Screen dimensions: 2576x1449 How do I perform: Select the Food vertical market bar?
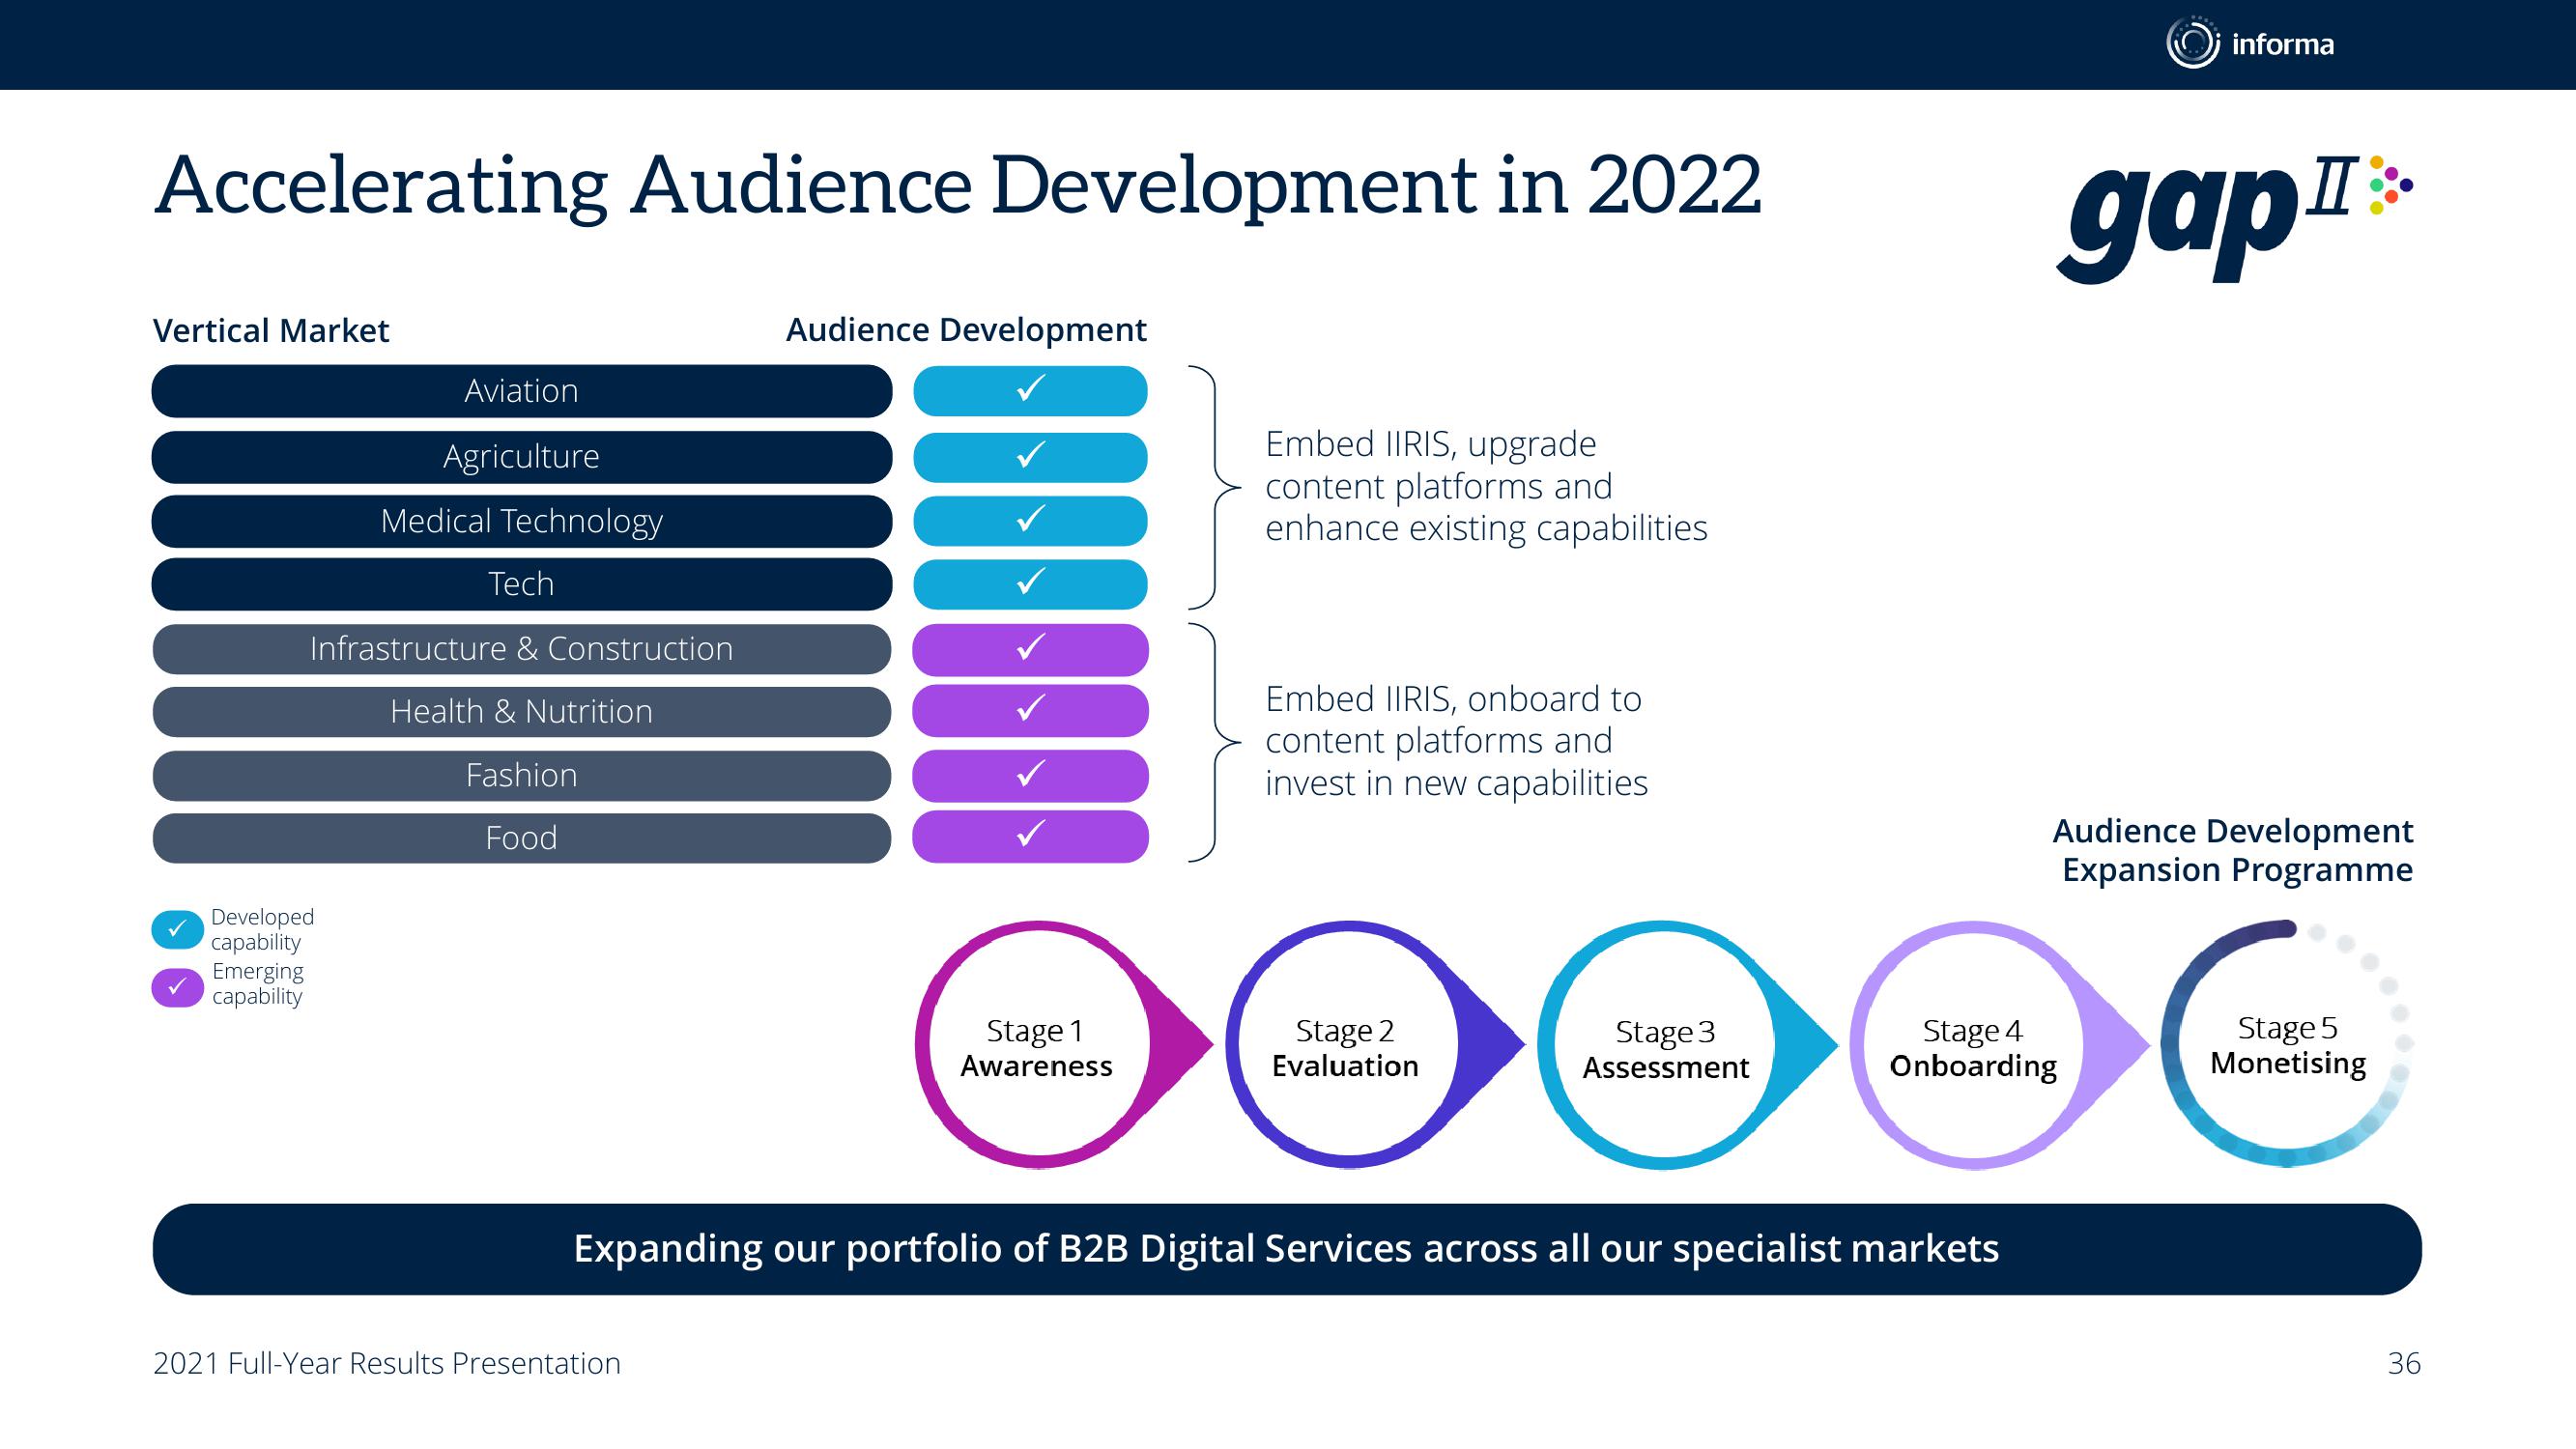[x=522, y=837]
